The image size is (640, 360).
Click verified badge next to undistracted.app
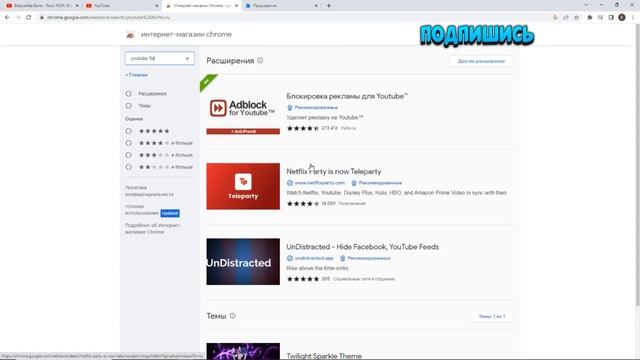click(290, 258)
